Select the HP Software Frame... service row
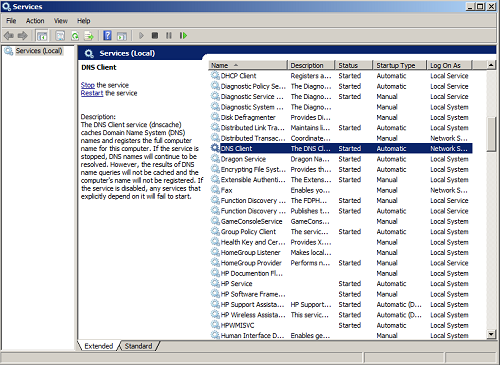 (x=341, y=294)
